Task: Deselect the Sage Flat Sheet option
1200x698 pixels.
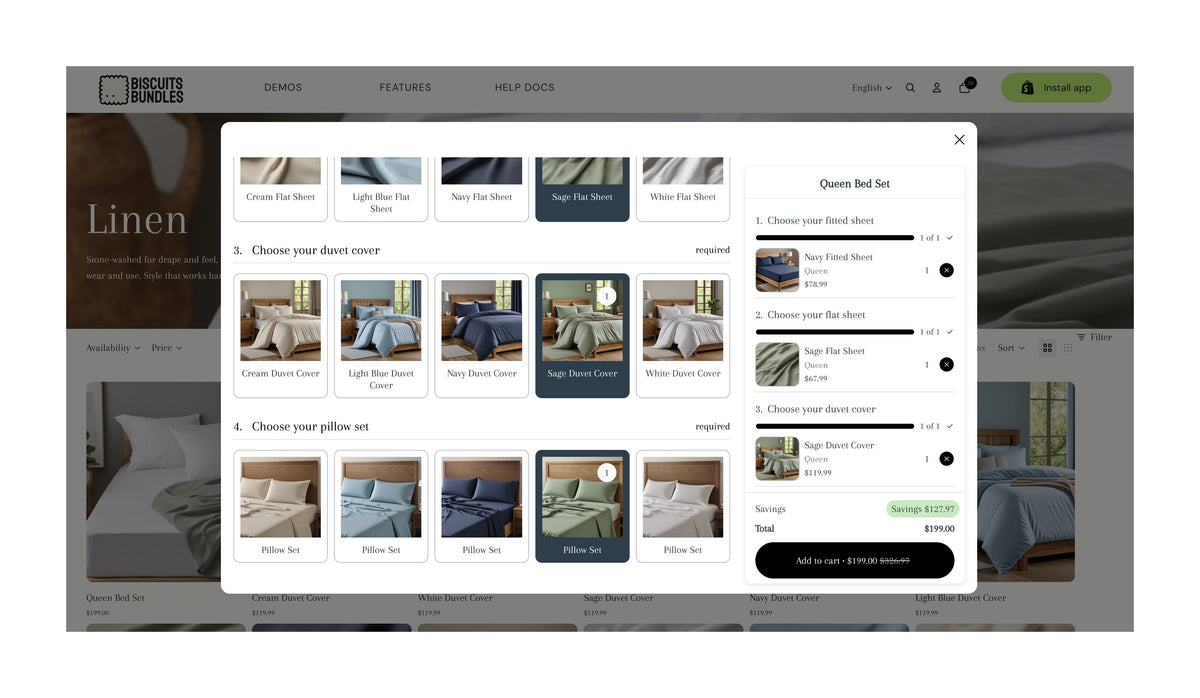Action: click(582, 188)
